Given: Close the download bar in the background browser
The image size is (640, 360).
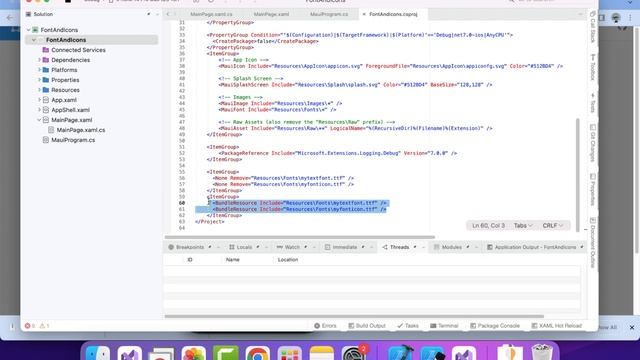Looking at the screenshot, I should (x=632, y=327).
